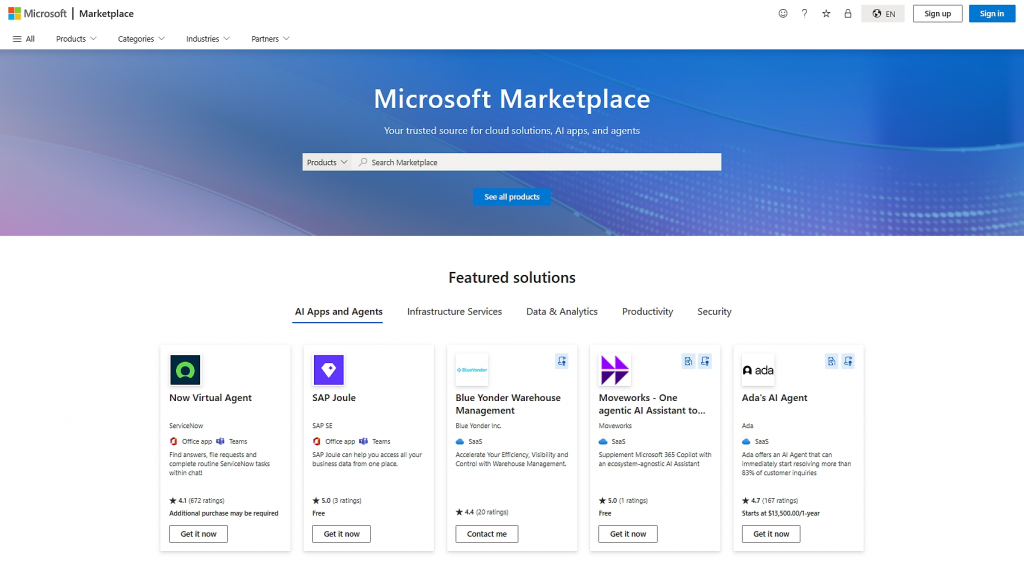
Task: Expand the Partners dropdown
Action: tap(270, 39)
